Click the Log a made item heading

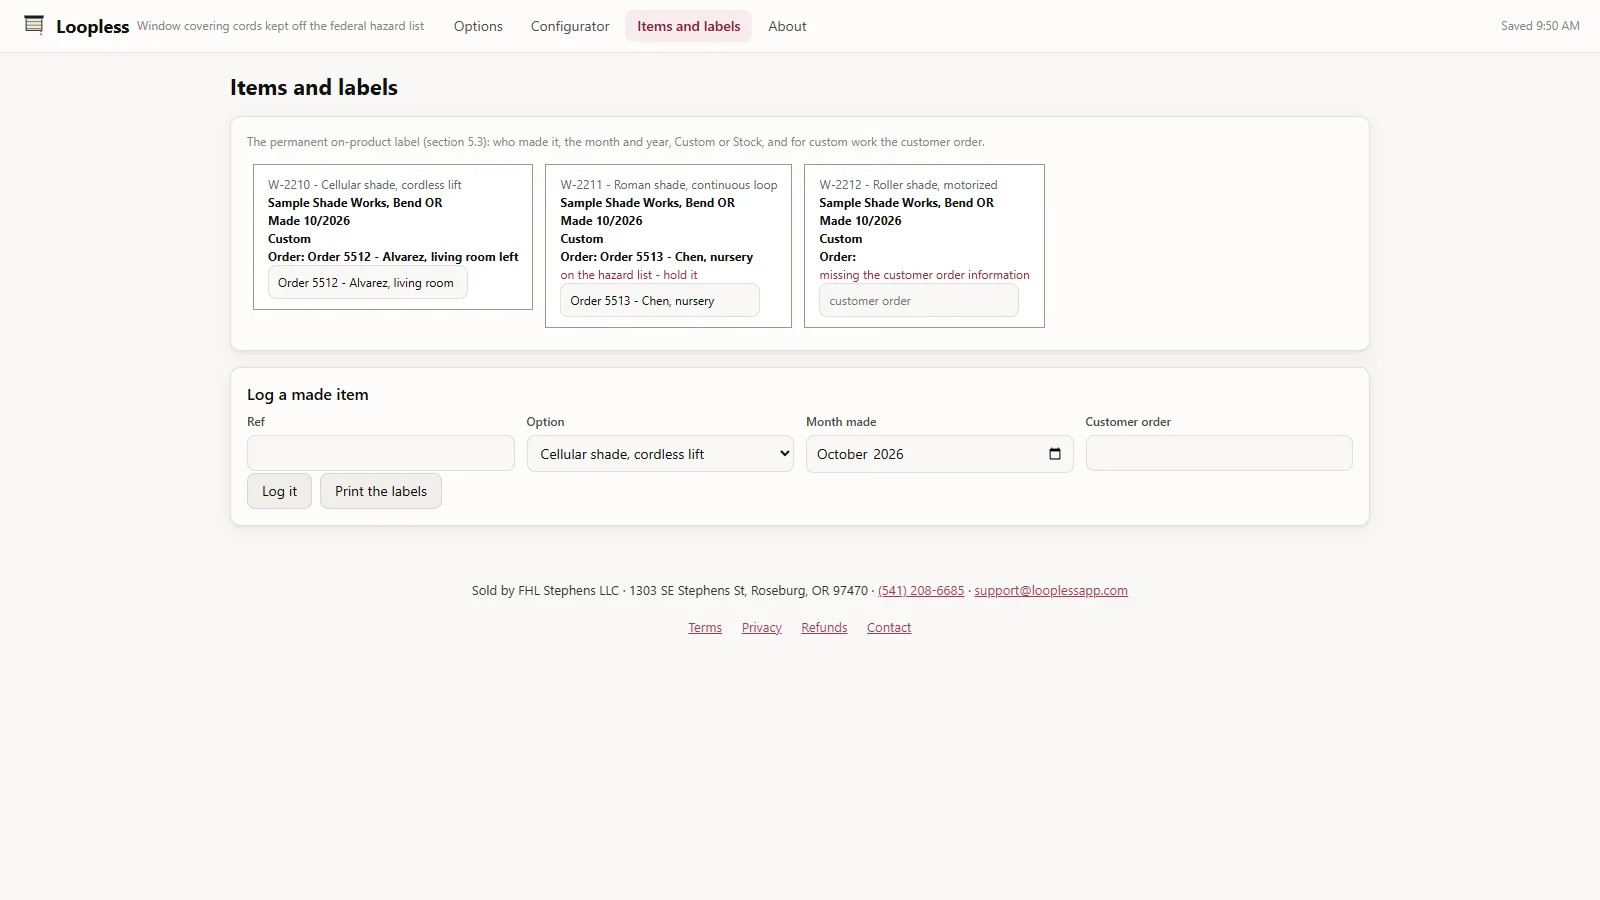click(x=308, y=395)
